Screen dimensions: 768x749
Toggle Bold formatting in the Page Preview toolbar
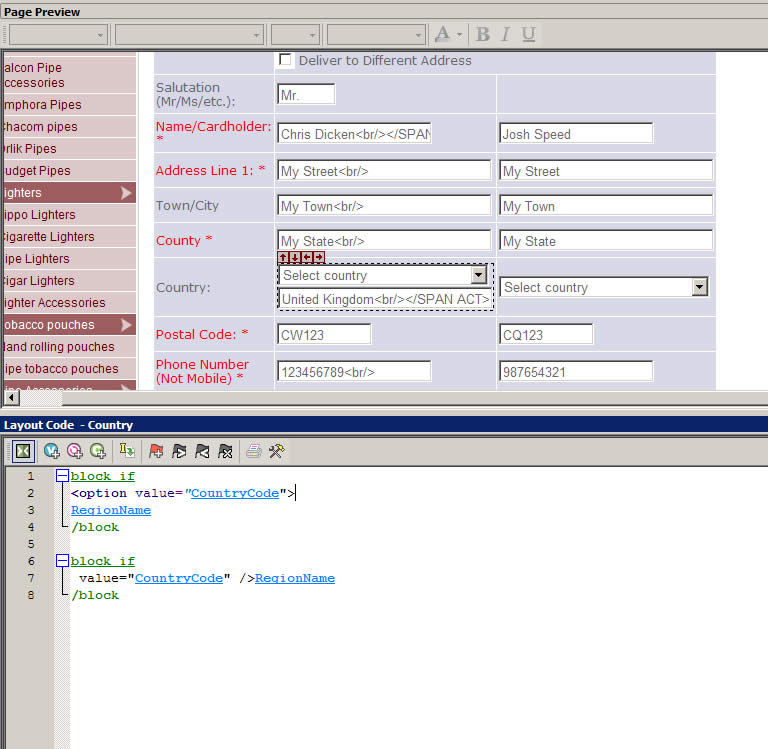[483, 34]
